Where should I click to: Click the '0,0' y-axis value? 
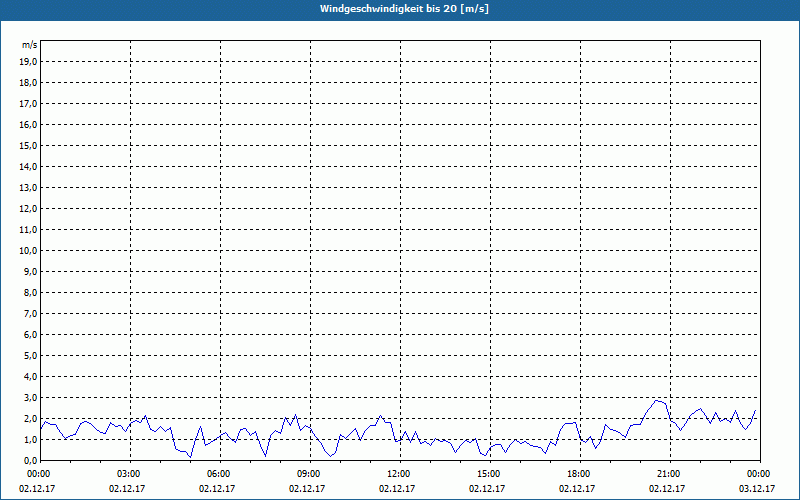30,460
